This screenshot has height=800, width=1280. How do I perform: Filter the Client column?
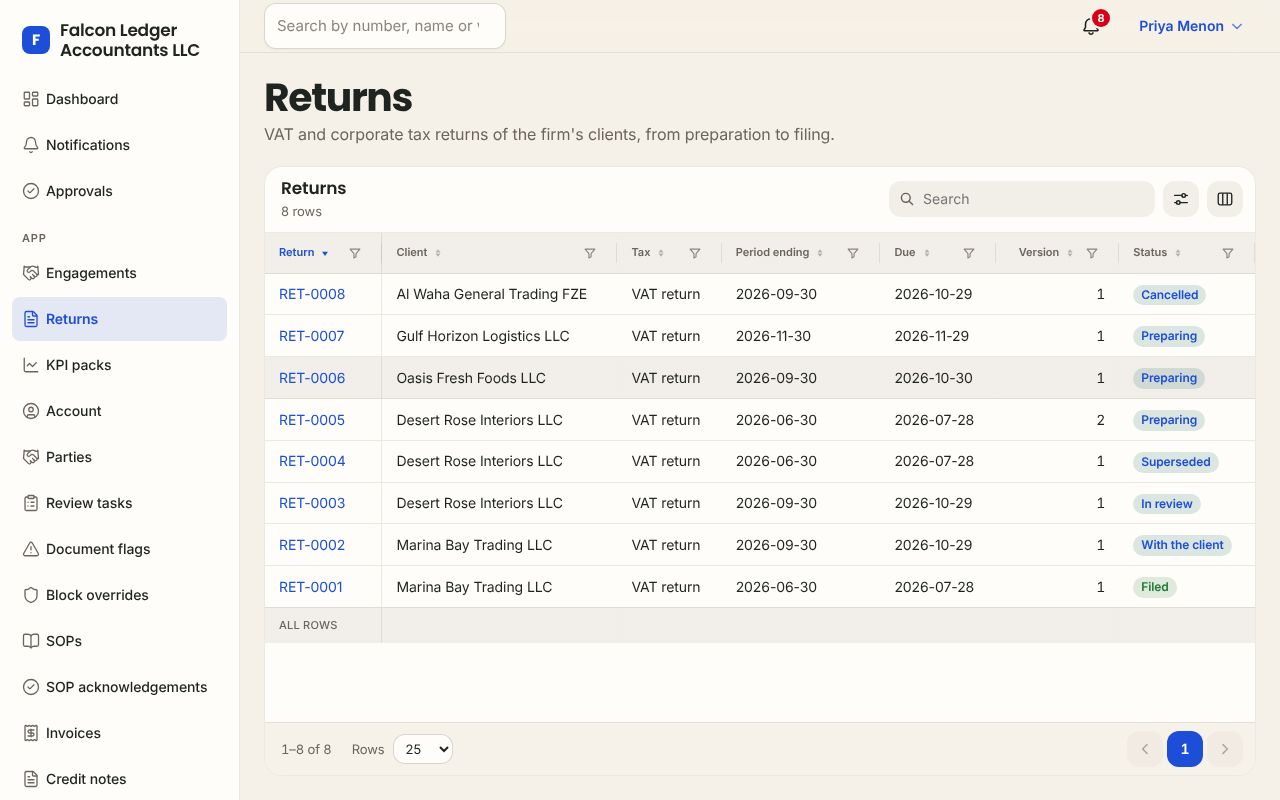tap(590, 253)
